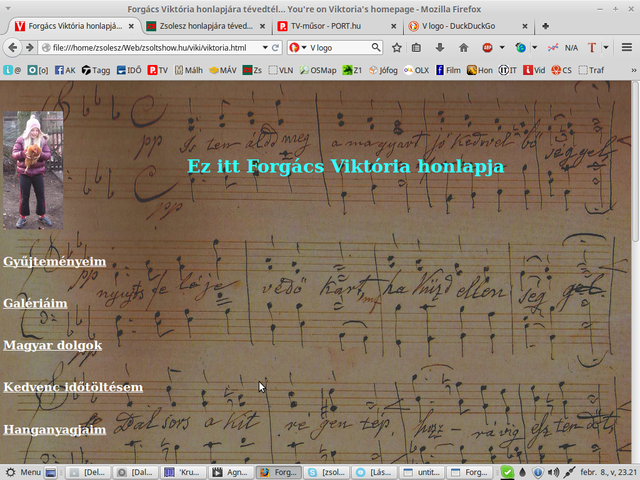Go to the Home page icon
The width and height of the screenshot is (640, 480).
[x=463, y=48]
